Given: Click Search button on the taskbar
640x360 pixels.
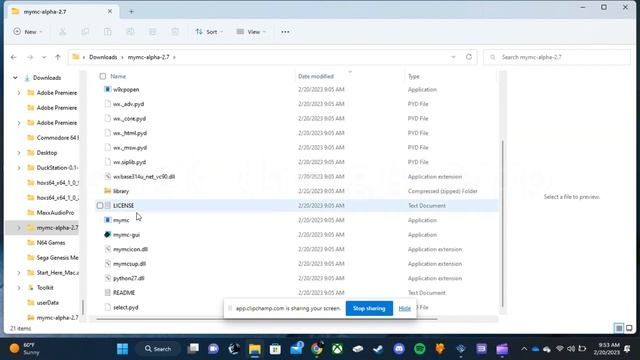Looking at the screenshot, I should [158, 349].
